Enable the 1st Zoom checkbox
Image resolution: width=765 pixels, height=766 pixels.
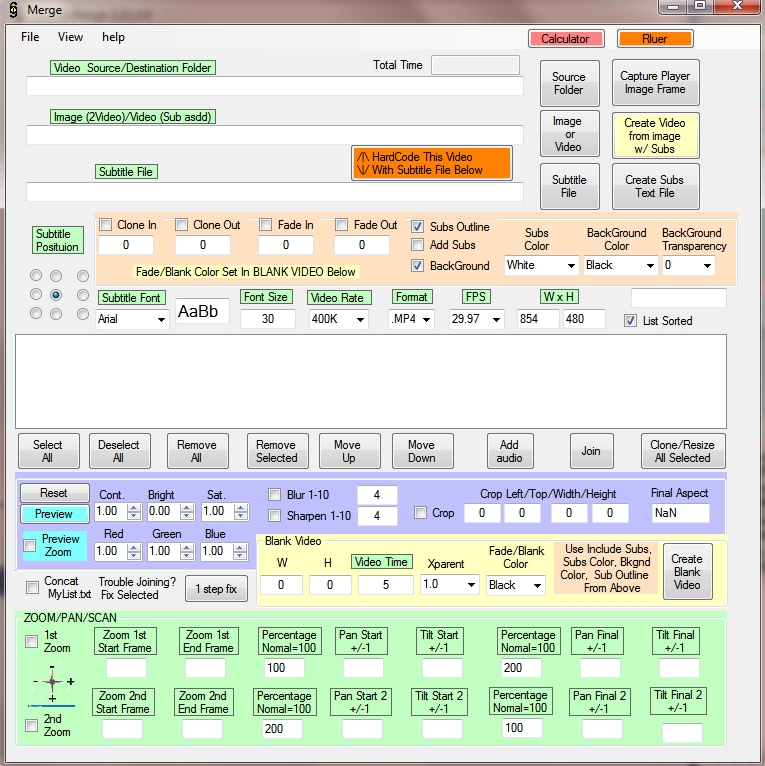click(x=32, y=641)
